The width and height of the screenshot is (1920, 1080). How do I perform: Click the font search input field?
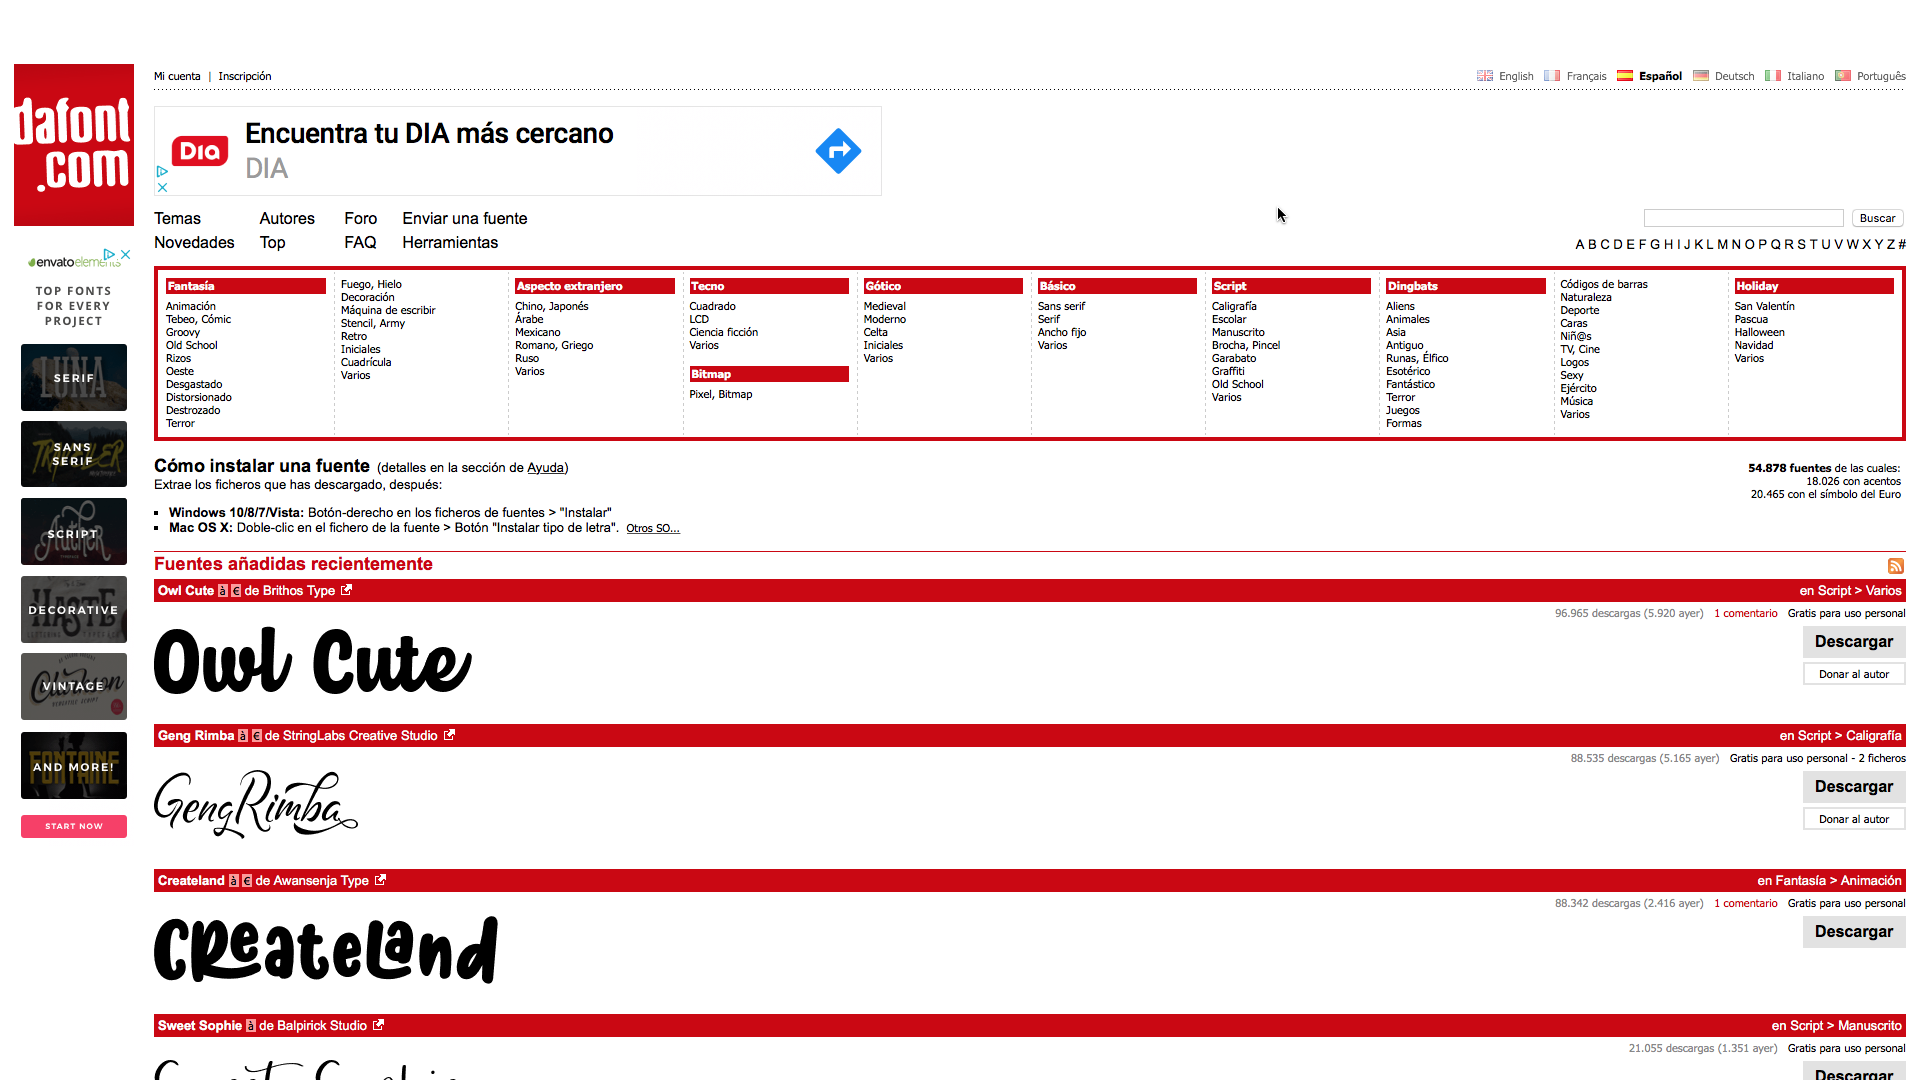(x=1743, y=218)
